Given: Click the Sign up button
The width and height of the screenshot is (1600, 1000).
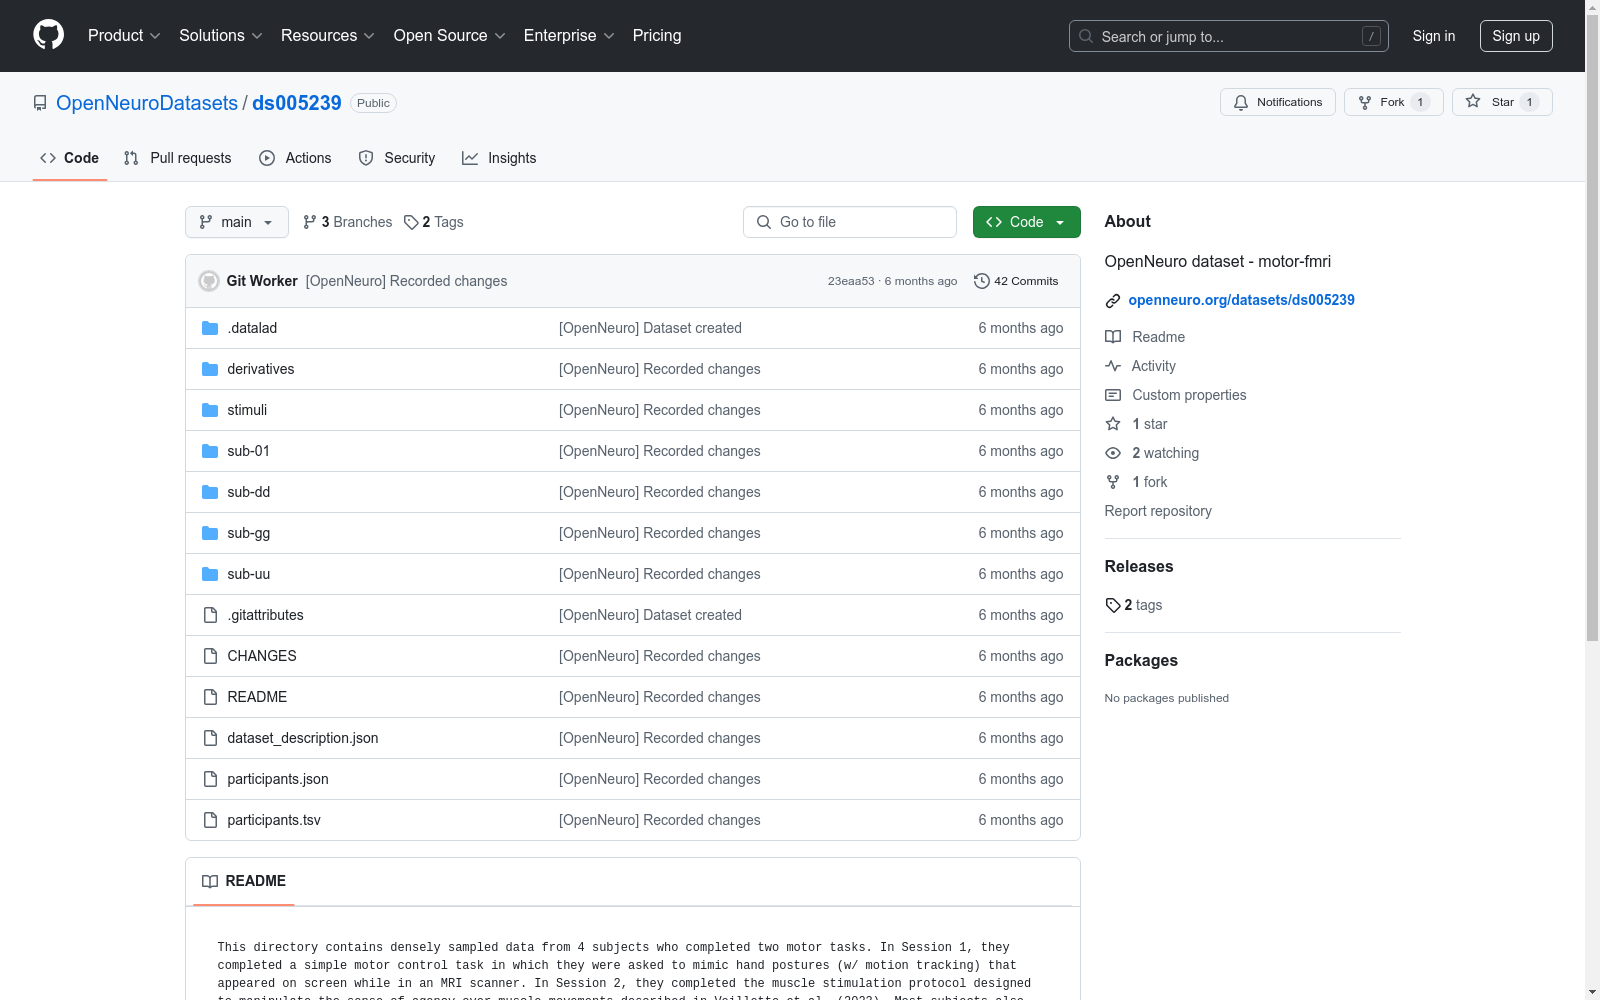Looking at the screenshot, I should (x=1516, y=36).
